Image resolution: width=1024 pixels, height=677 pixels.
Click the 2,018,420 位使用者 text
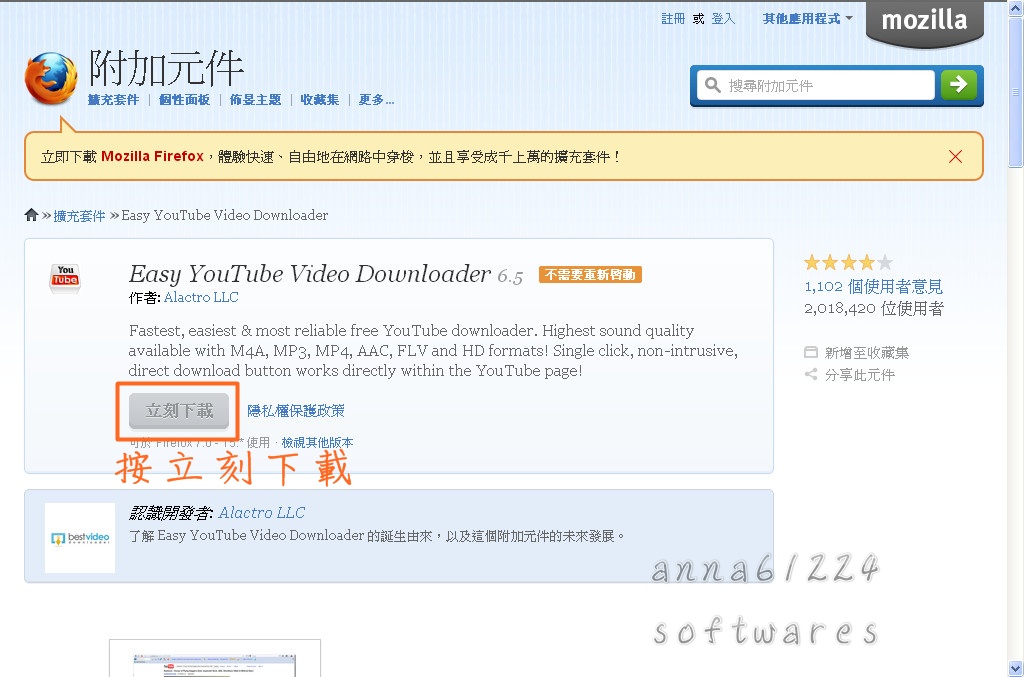point(873,308)
